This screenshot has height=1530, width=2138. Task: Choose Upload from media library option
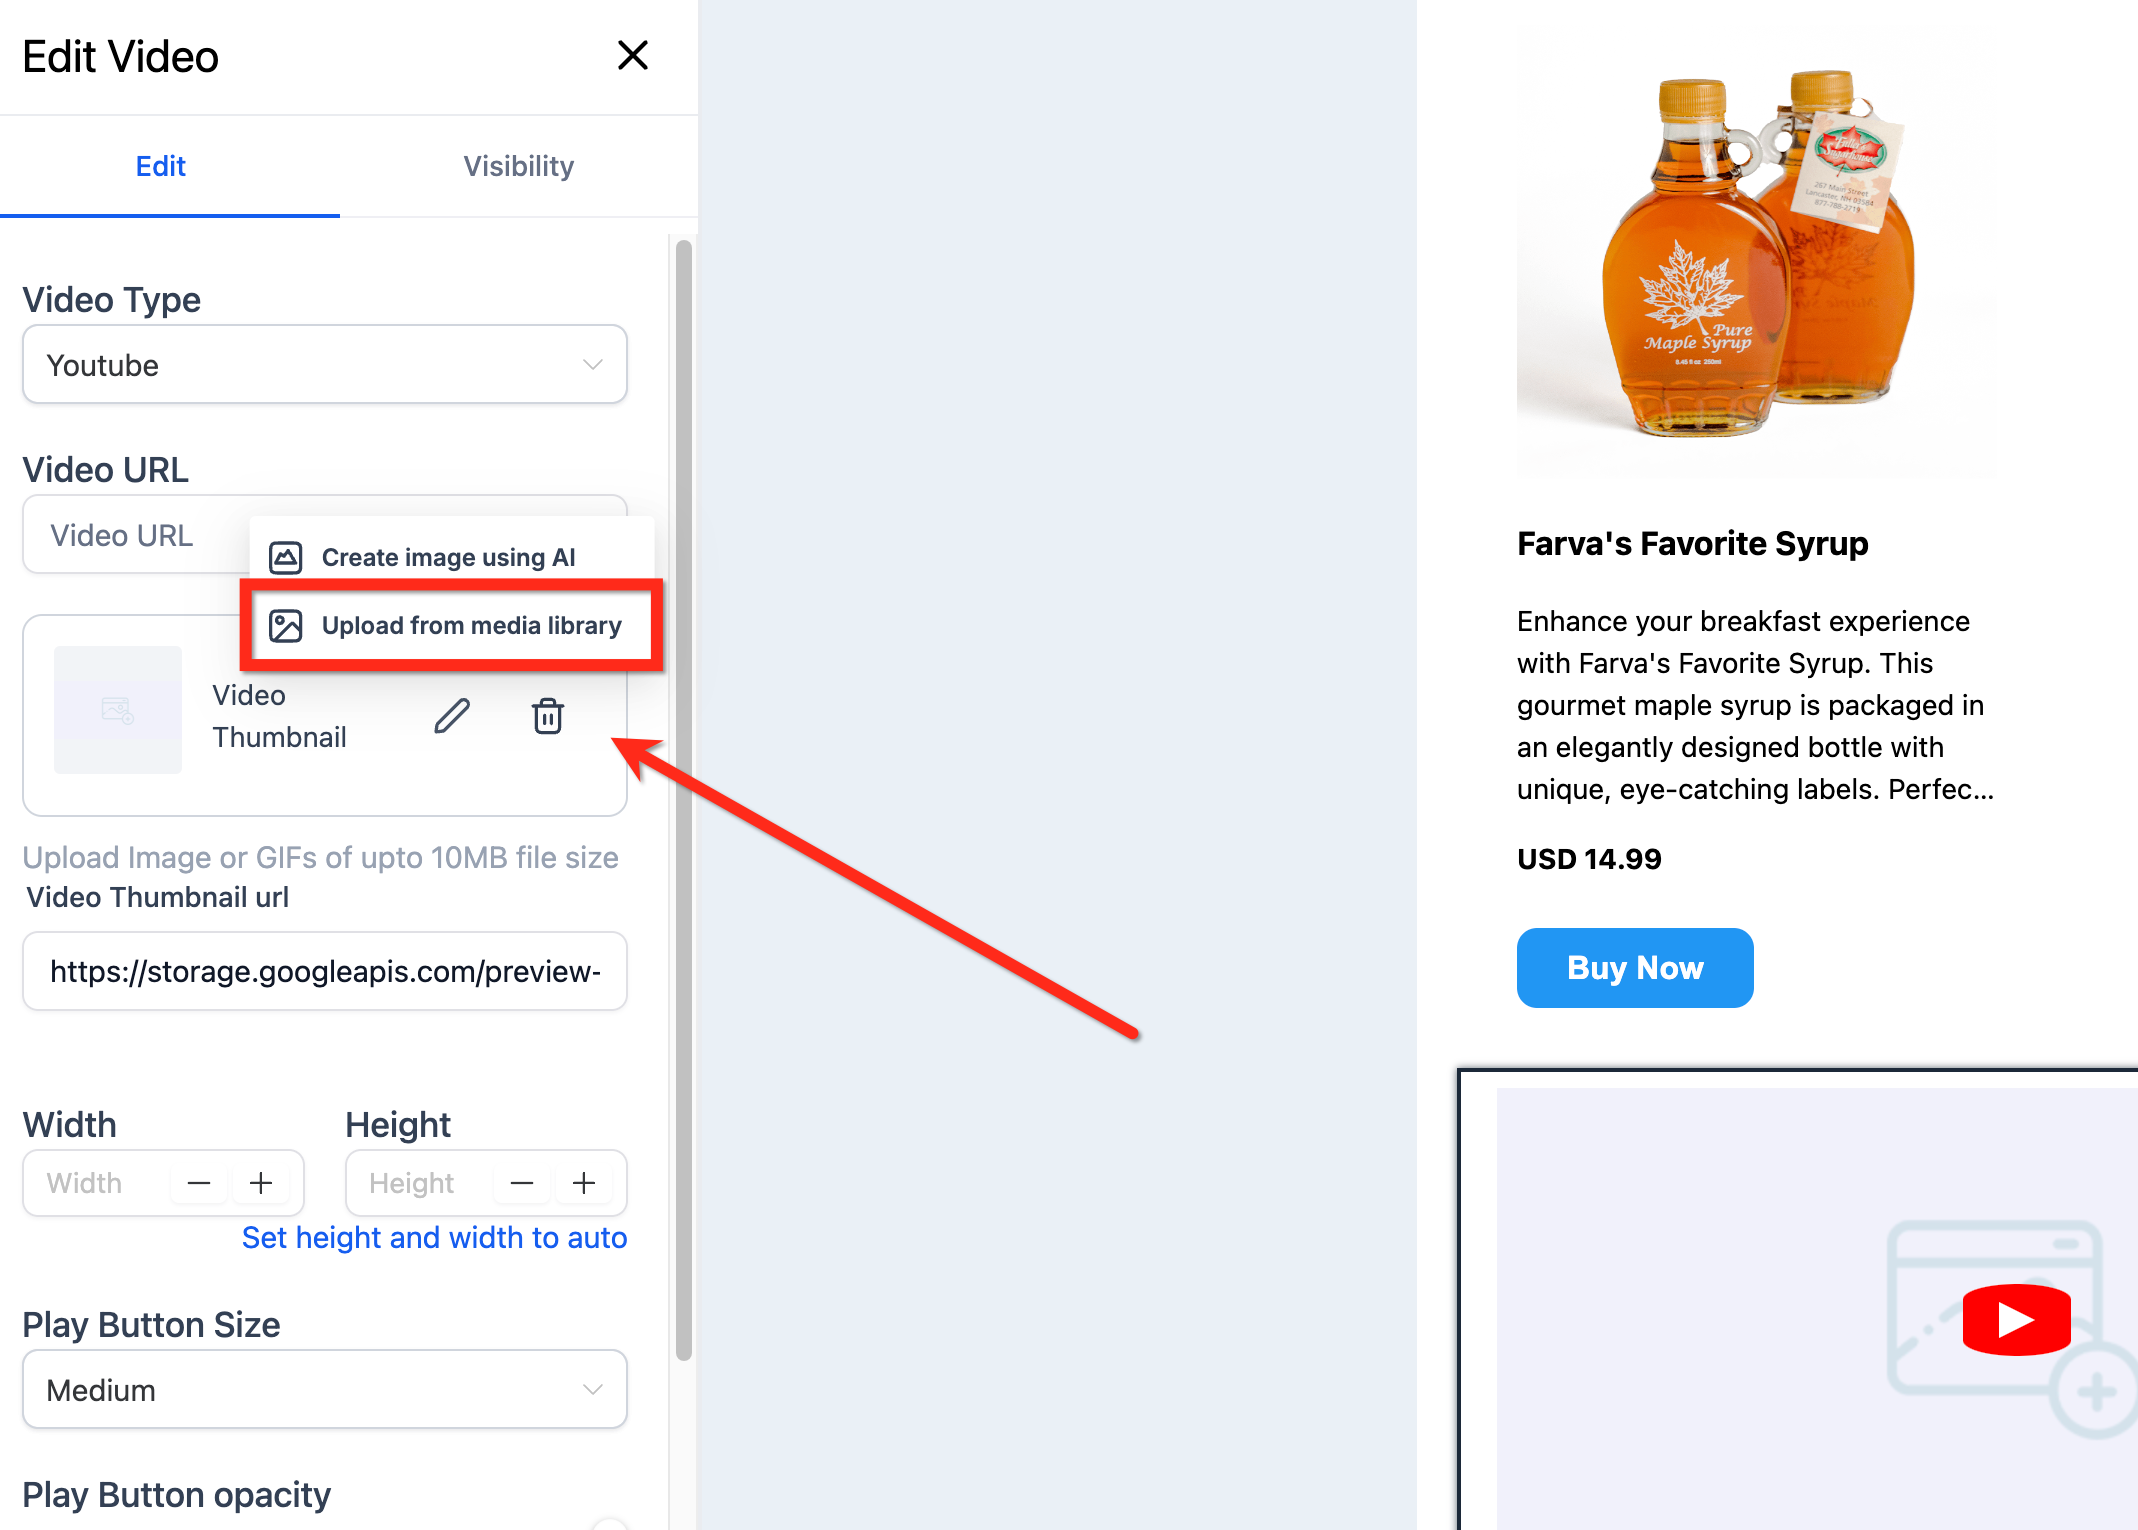pos(452,625)
